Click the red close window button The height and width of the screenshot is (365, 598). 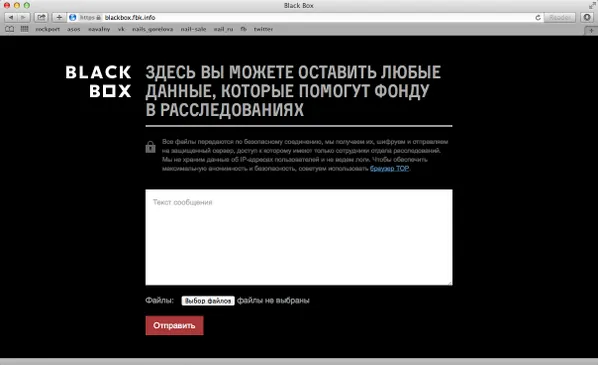[x=7, y=5]
